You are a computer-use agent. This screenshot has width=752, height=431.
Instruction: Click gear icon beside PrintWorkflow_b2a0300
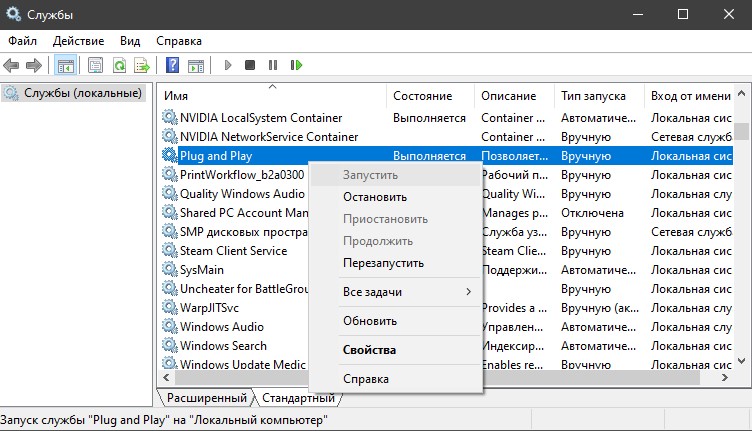point(169,174)
